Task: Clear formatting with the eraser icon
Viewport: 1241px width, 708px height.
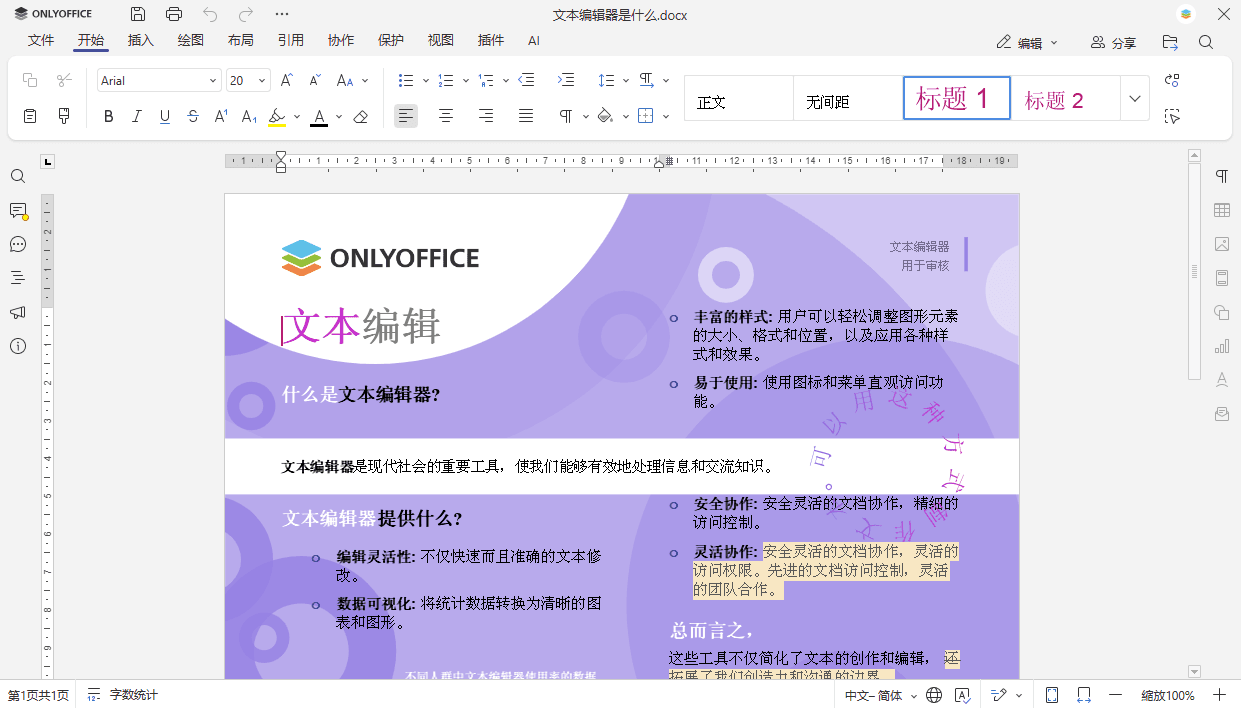Action: pyautogui.click(x=361, y=116)
